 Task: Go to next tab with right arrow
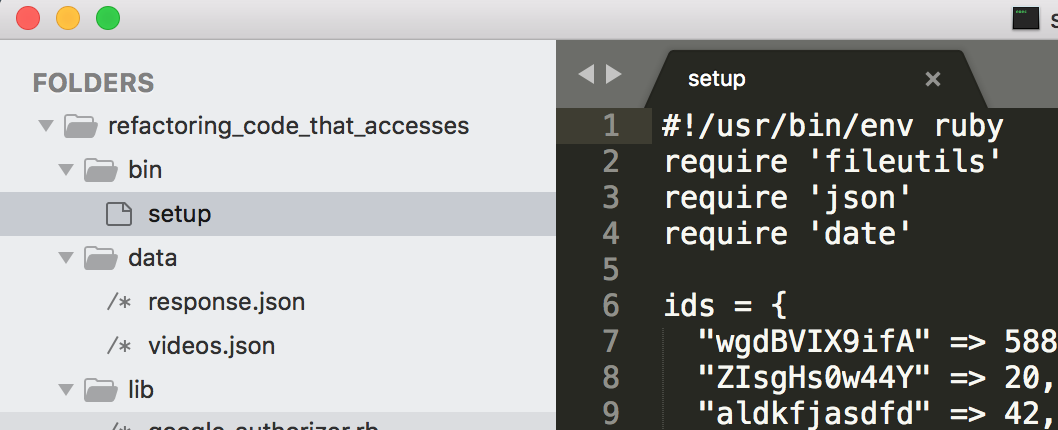click(x=614, y=74)
